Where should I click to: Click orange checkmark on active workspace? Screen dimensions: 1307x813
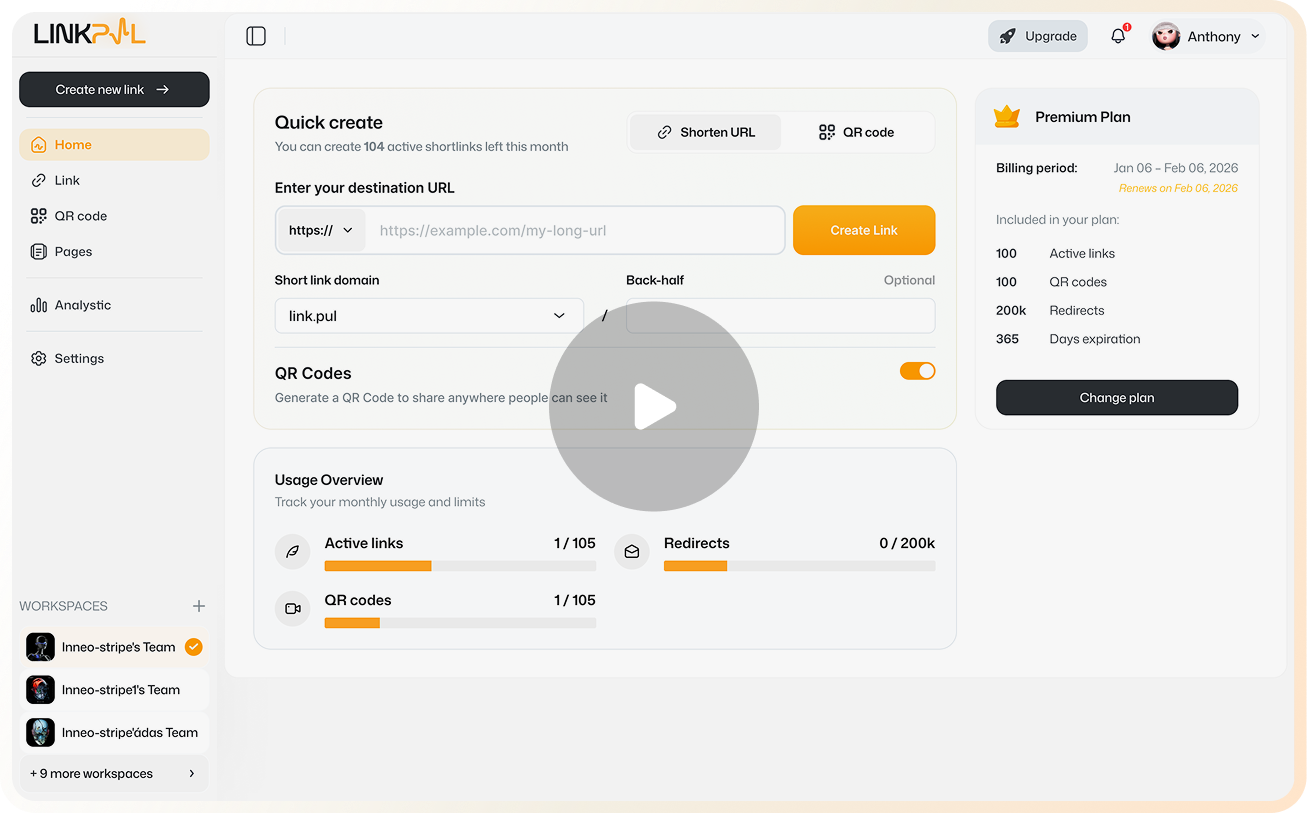(194, 647)
